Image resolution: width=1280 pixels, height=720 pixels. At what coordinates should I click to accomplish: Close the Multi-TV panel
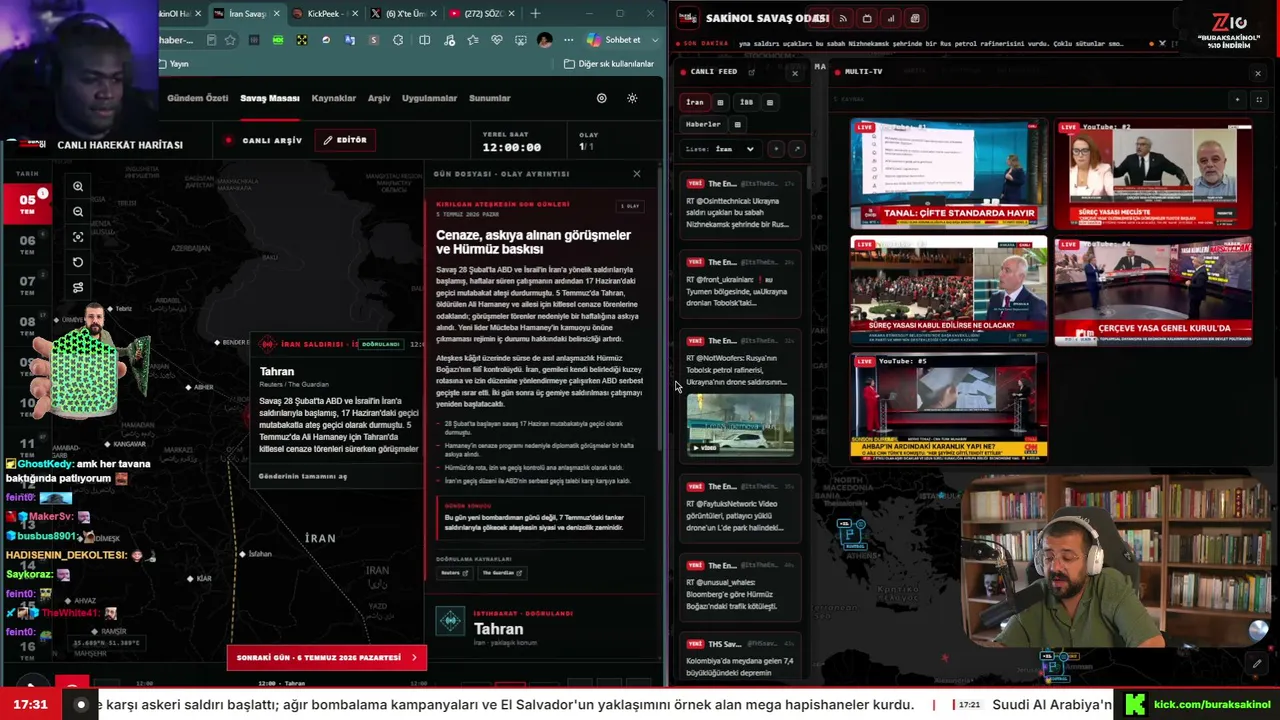click(1258, 73)
